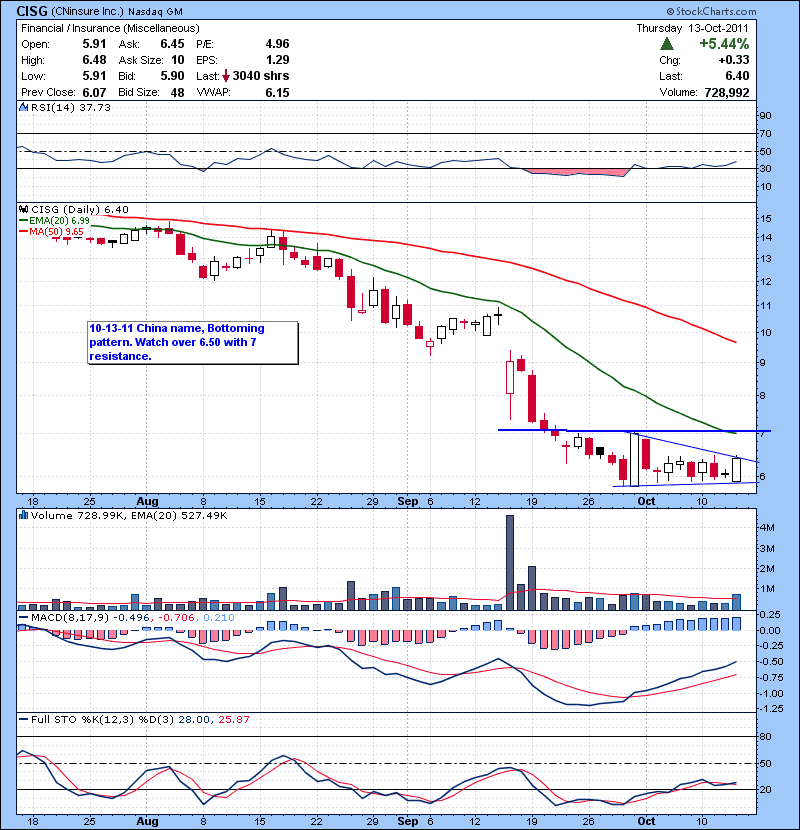Click the Aug label on the price chart date axis
This screenshot has width=800, height=830.
tap(147, 501)
